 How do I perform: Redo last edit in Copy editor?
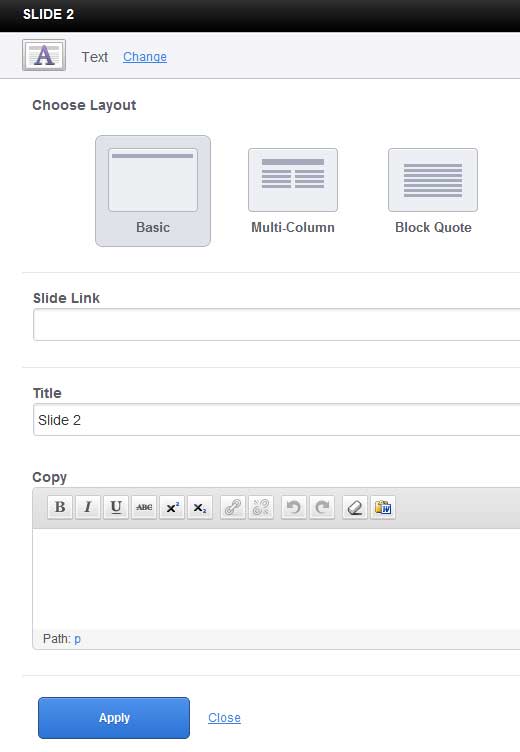pyautogui.click(x=322, y=507)
